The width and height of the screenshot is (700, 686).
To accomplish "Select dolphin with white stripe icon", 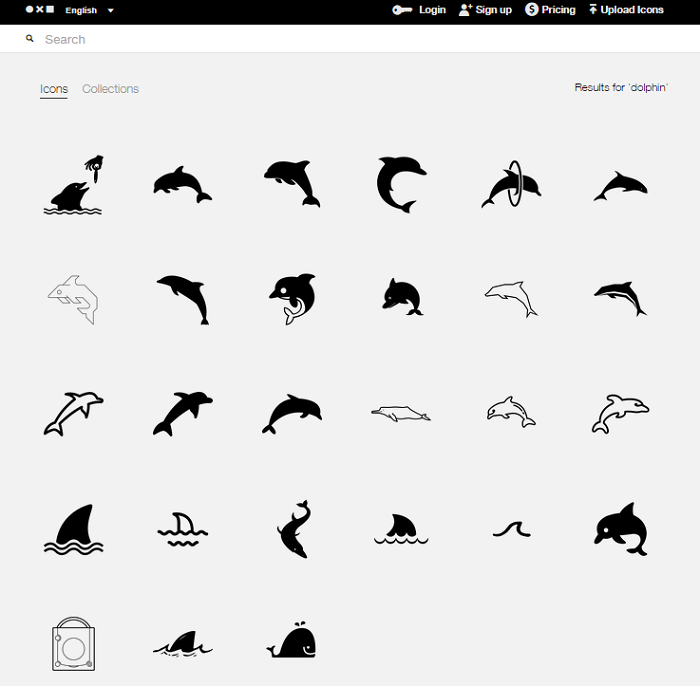I will tap(620, 299).
